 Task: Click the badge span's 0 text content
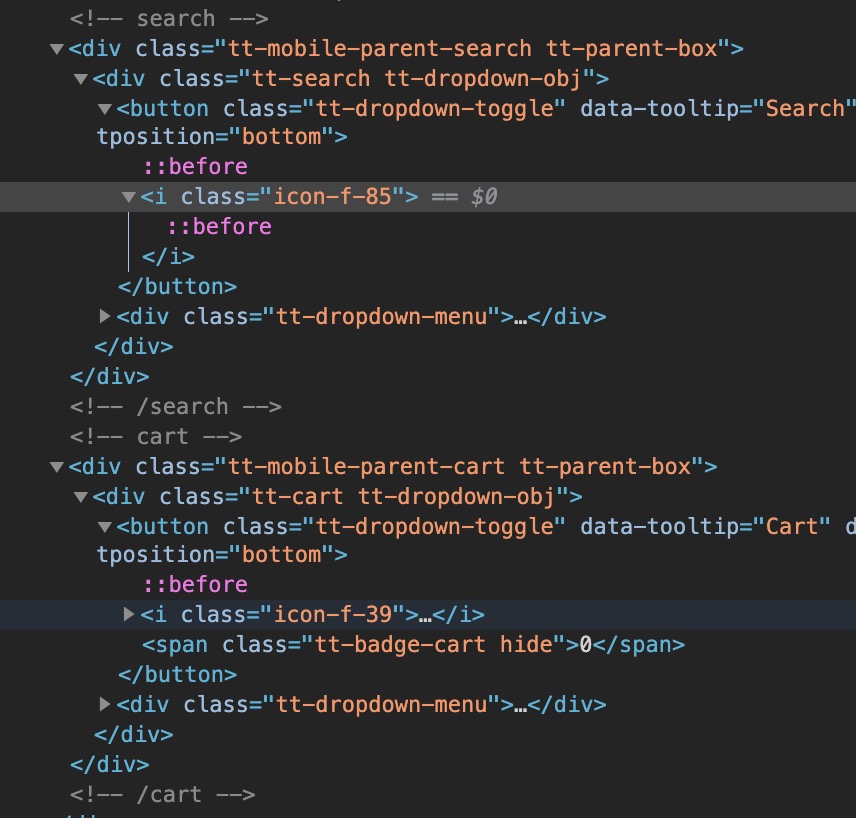tap(586, 645)
